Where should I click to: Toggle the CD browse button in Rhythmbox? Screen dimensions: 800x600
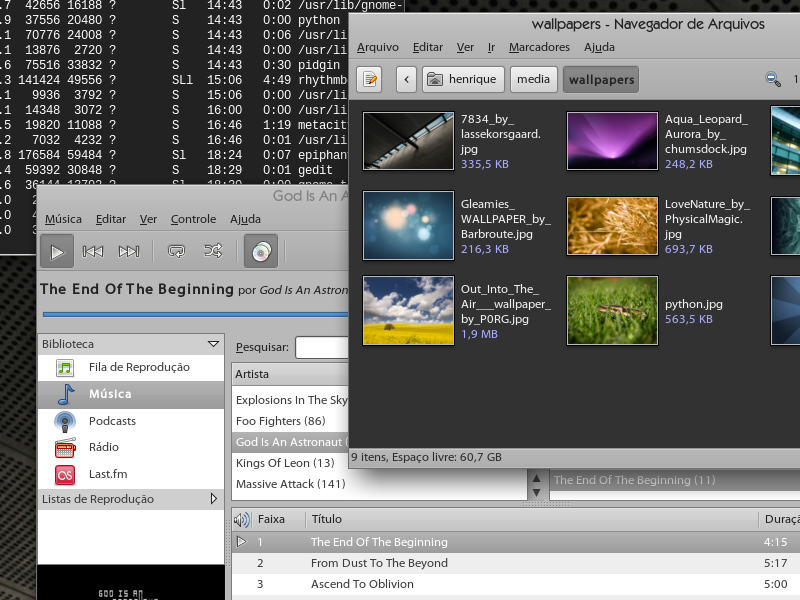point(261,252)
